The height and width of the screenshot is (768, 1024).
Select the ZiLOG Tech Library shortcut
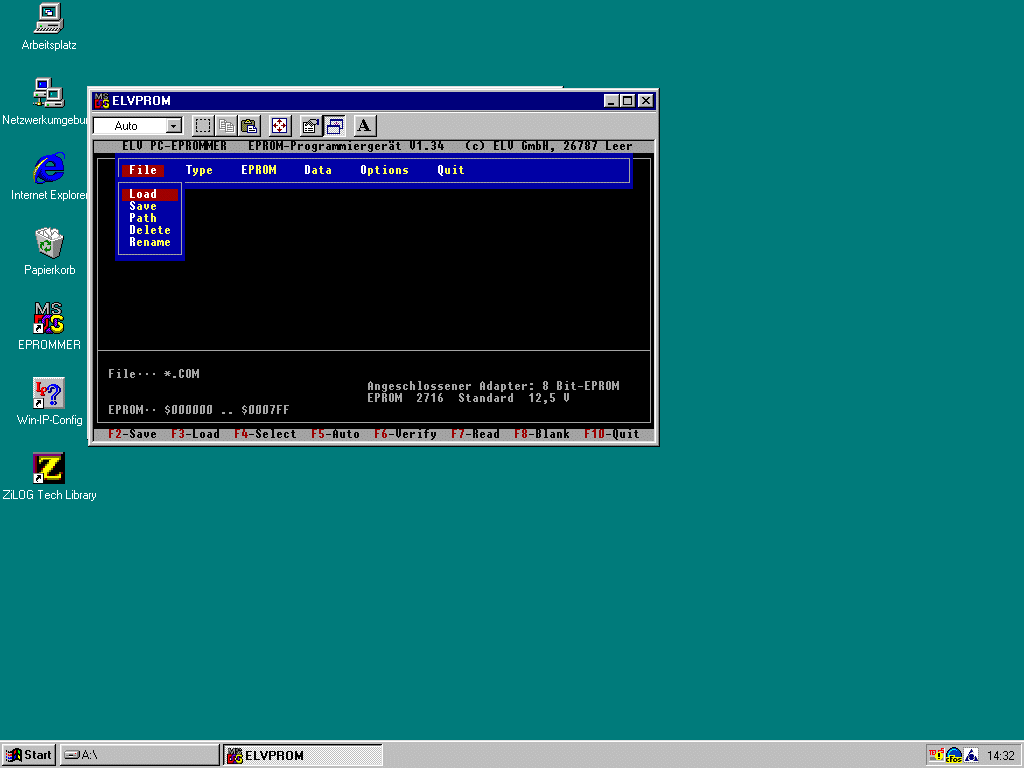point(49,477)
